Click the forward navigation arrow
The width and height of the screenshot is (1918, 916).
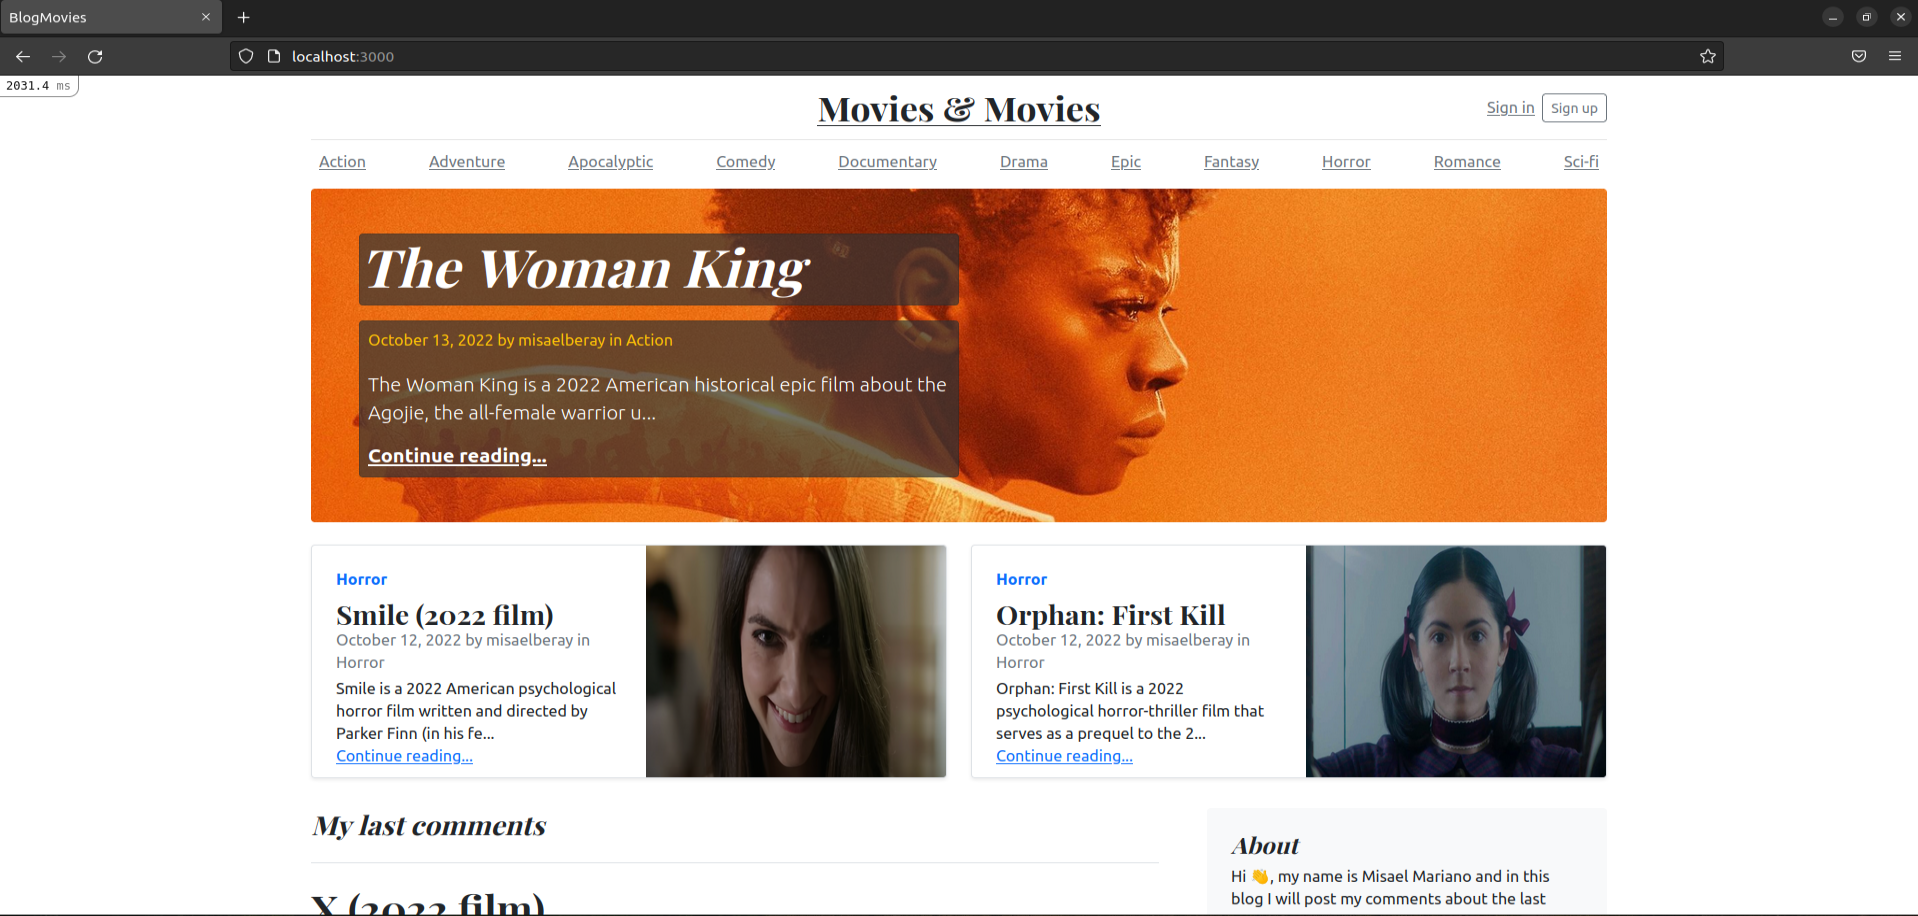(x=58, y=56)
